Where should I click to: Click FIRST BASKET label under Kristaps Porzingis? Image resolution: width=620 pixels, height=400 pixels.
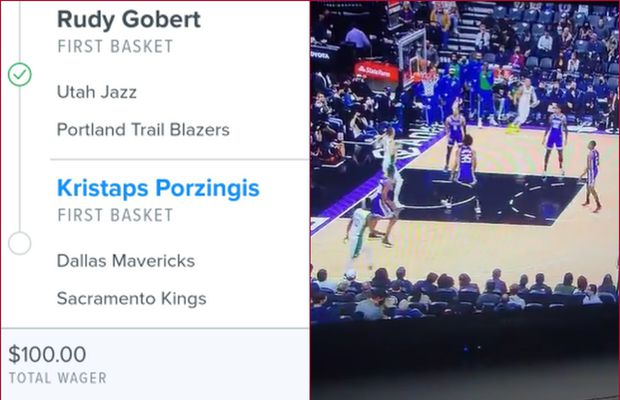115,215
